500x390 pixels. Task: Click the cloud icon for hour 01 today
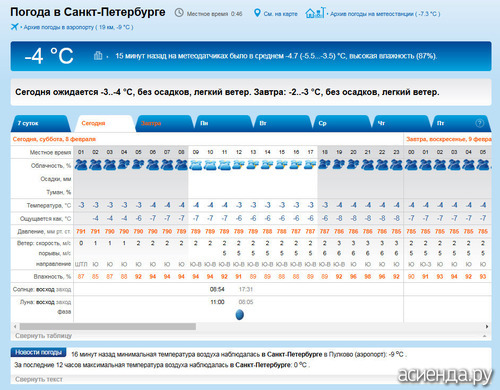click(81, 165)
